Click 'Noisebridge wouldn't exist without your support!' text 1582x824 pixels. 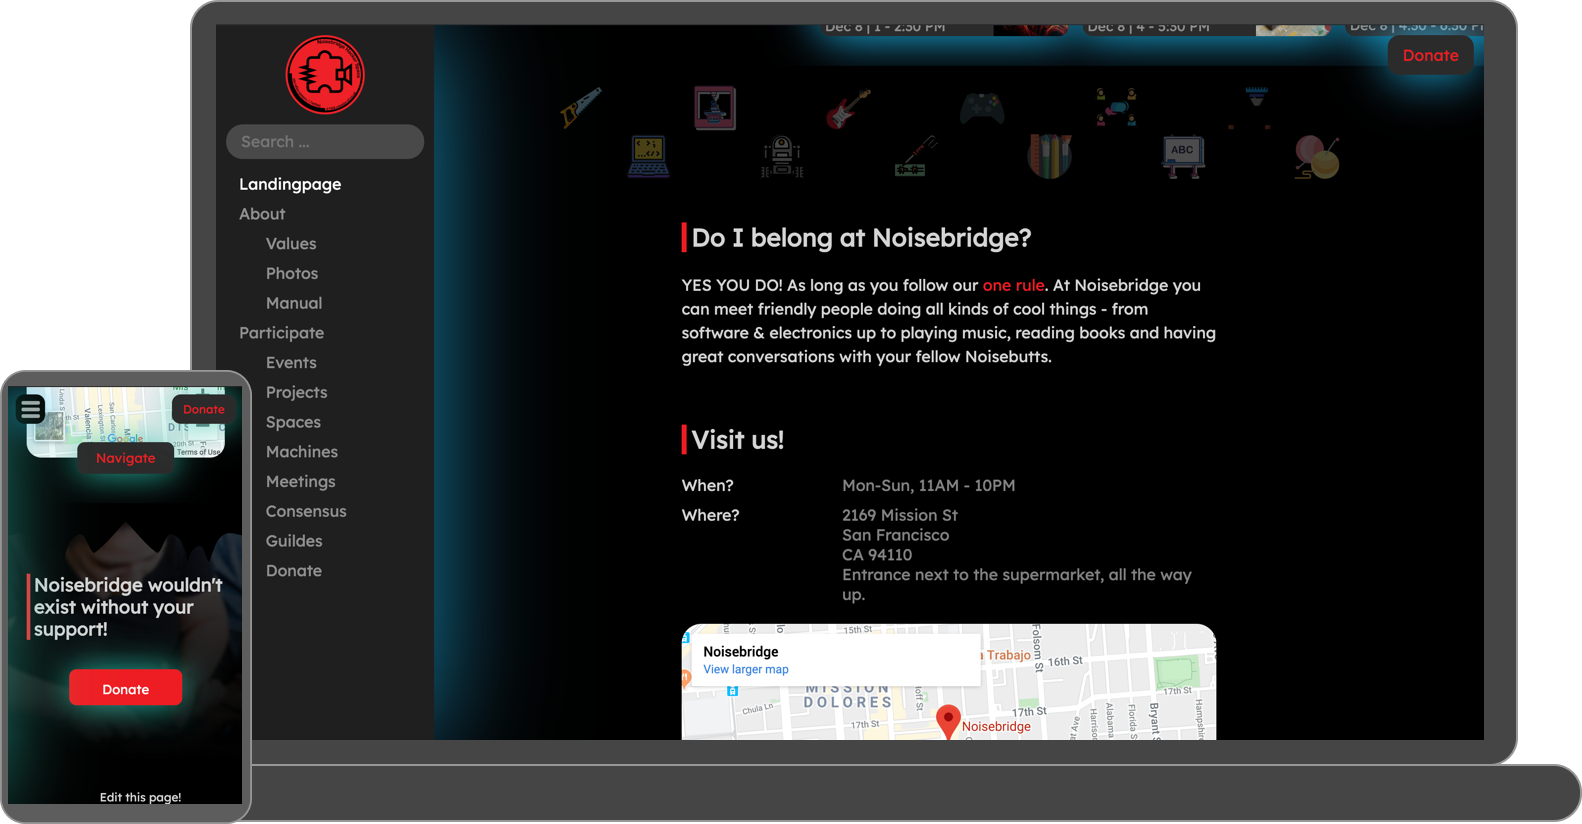point(128,607)
